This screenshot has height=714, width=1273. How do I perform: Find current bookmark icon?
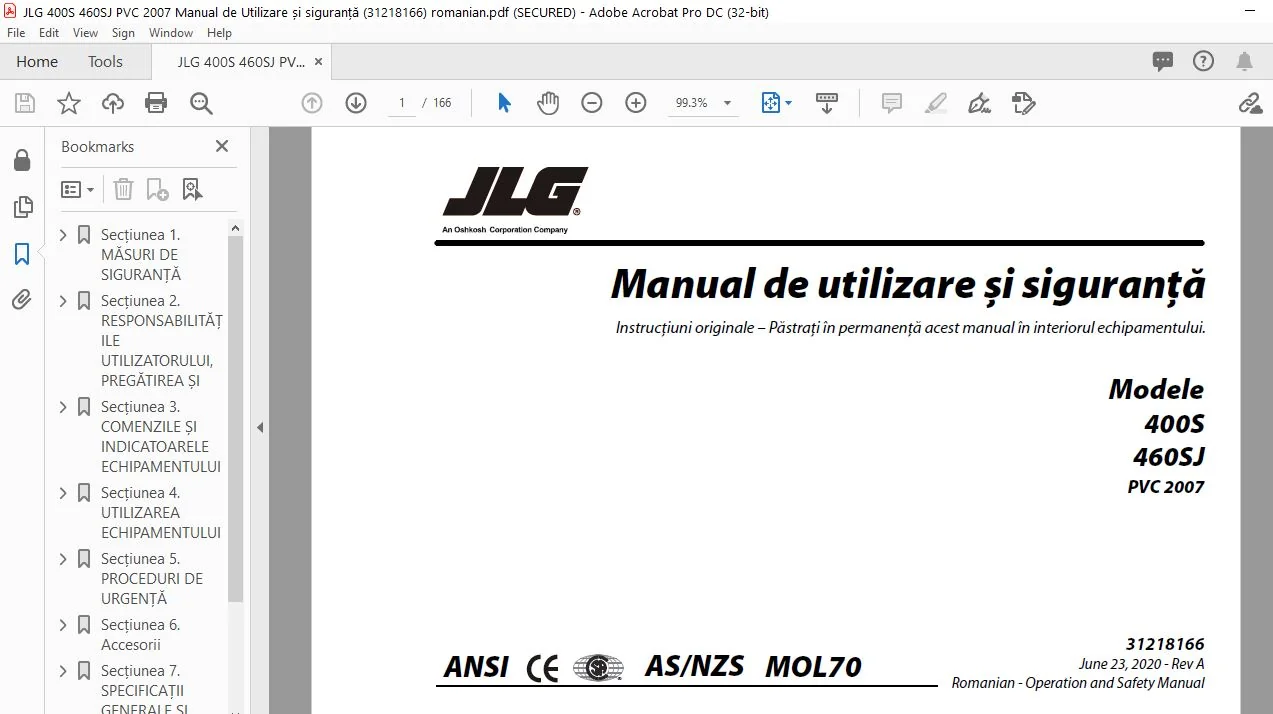(x=192, y=189)
